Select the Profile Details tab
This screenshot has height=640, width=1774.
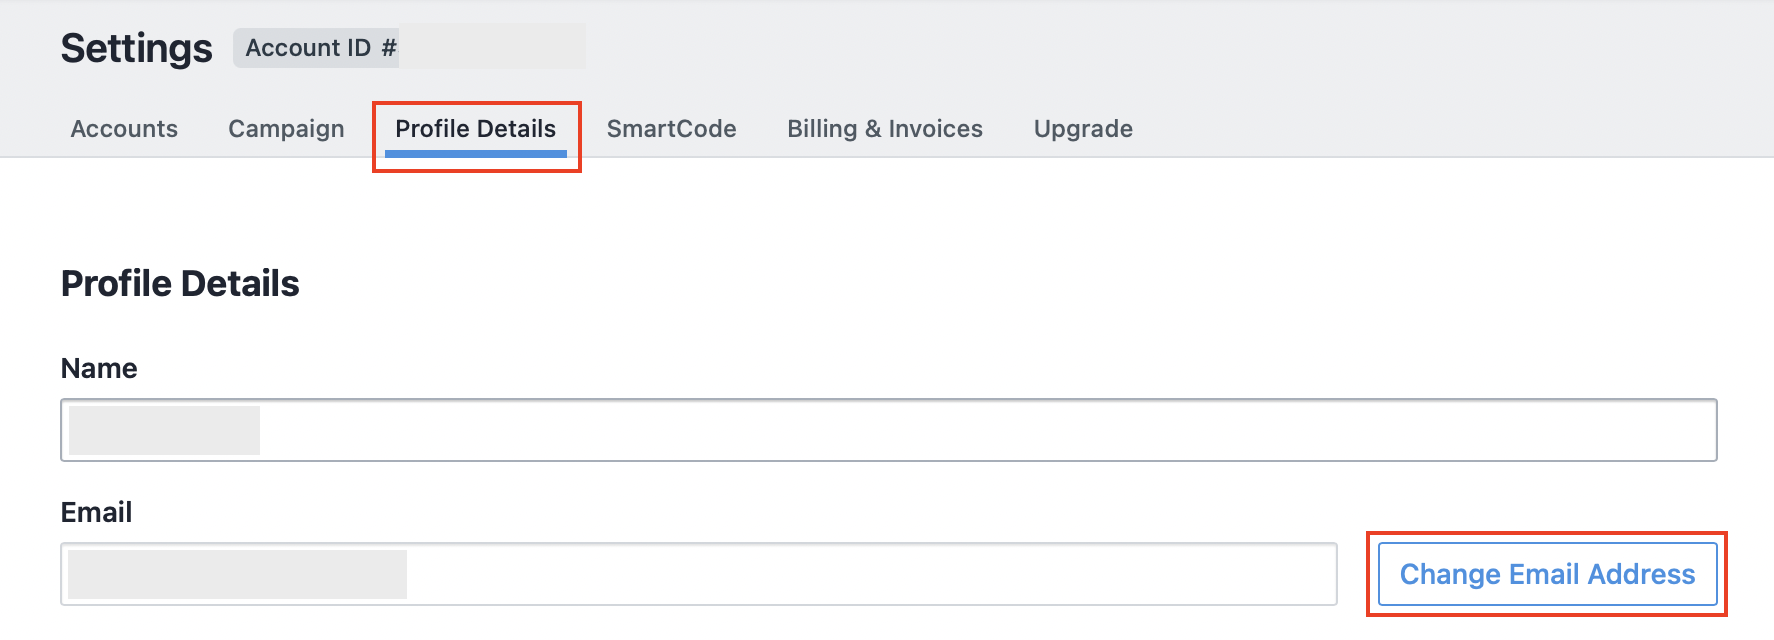(475, 129)
